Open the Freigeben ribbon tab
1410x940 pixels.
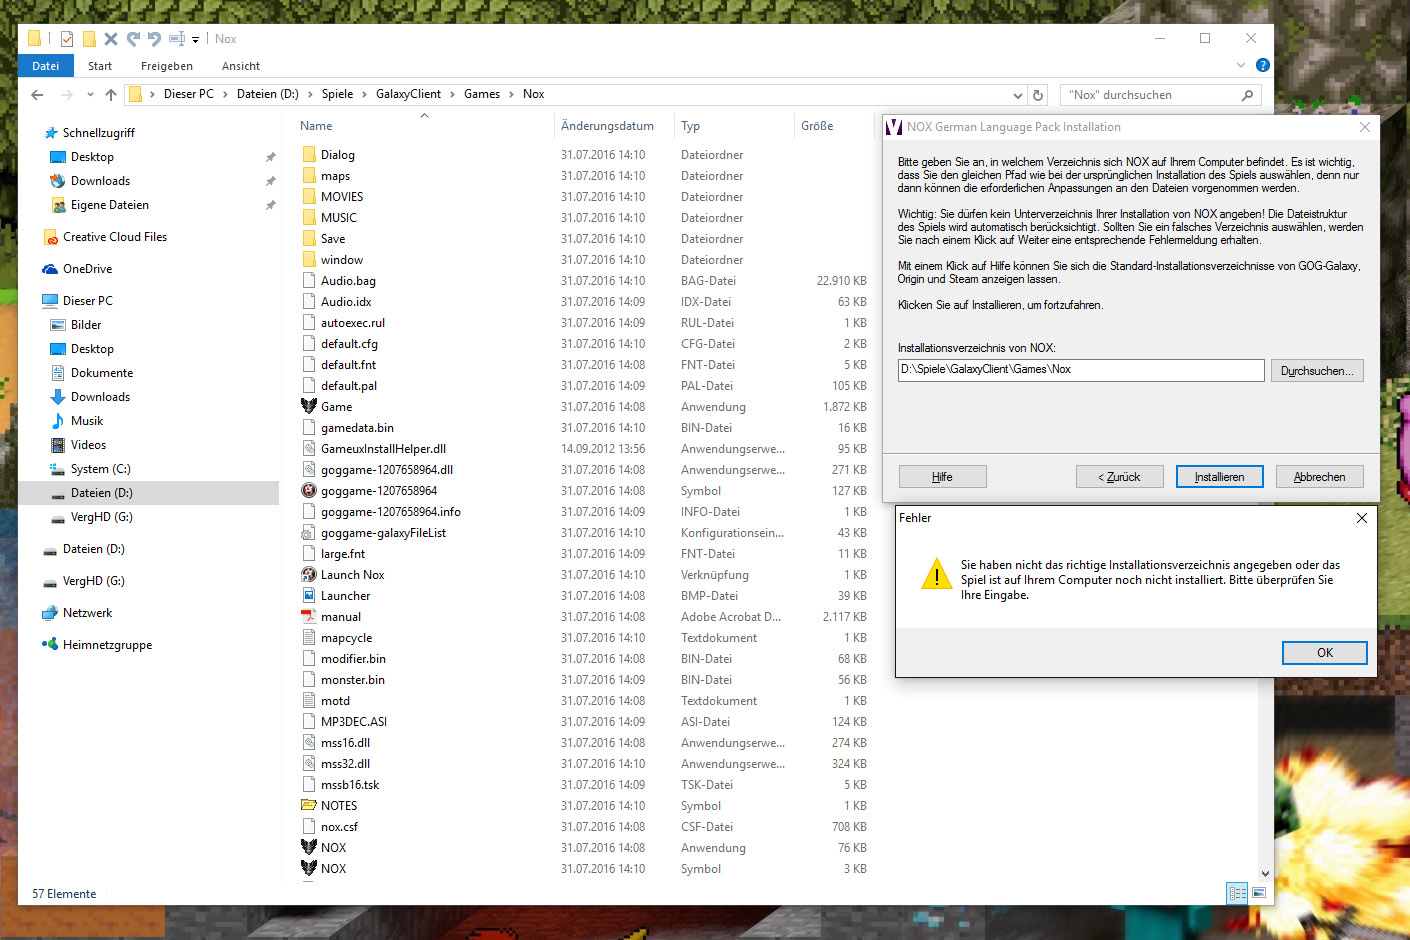167,66
